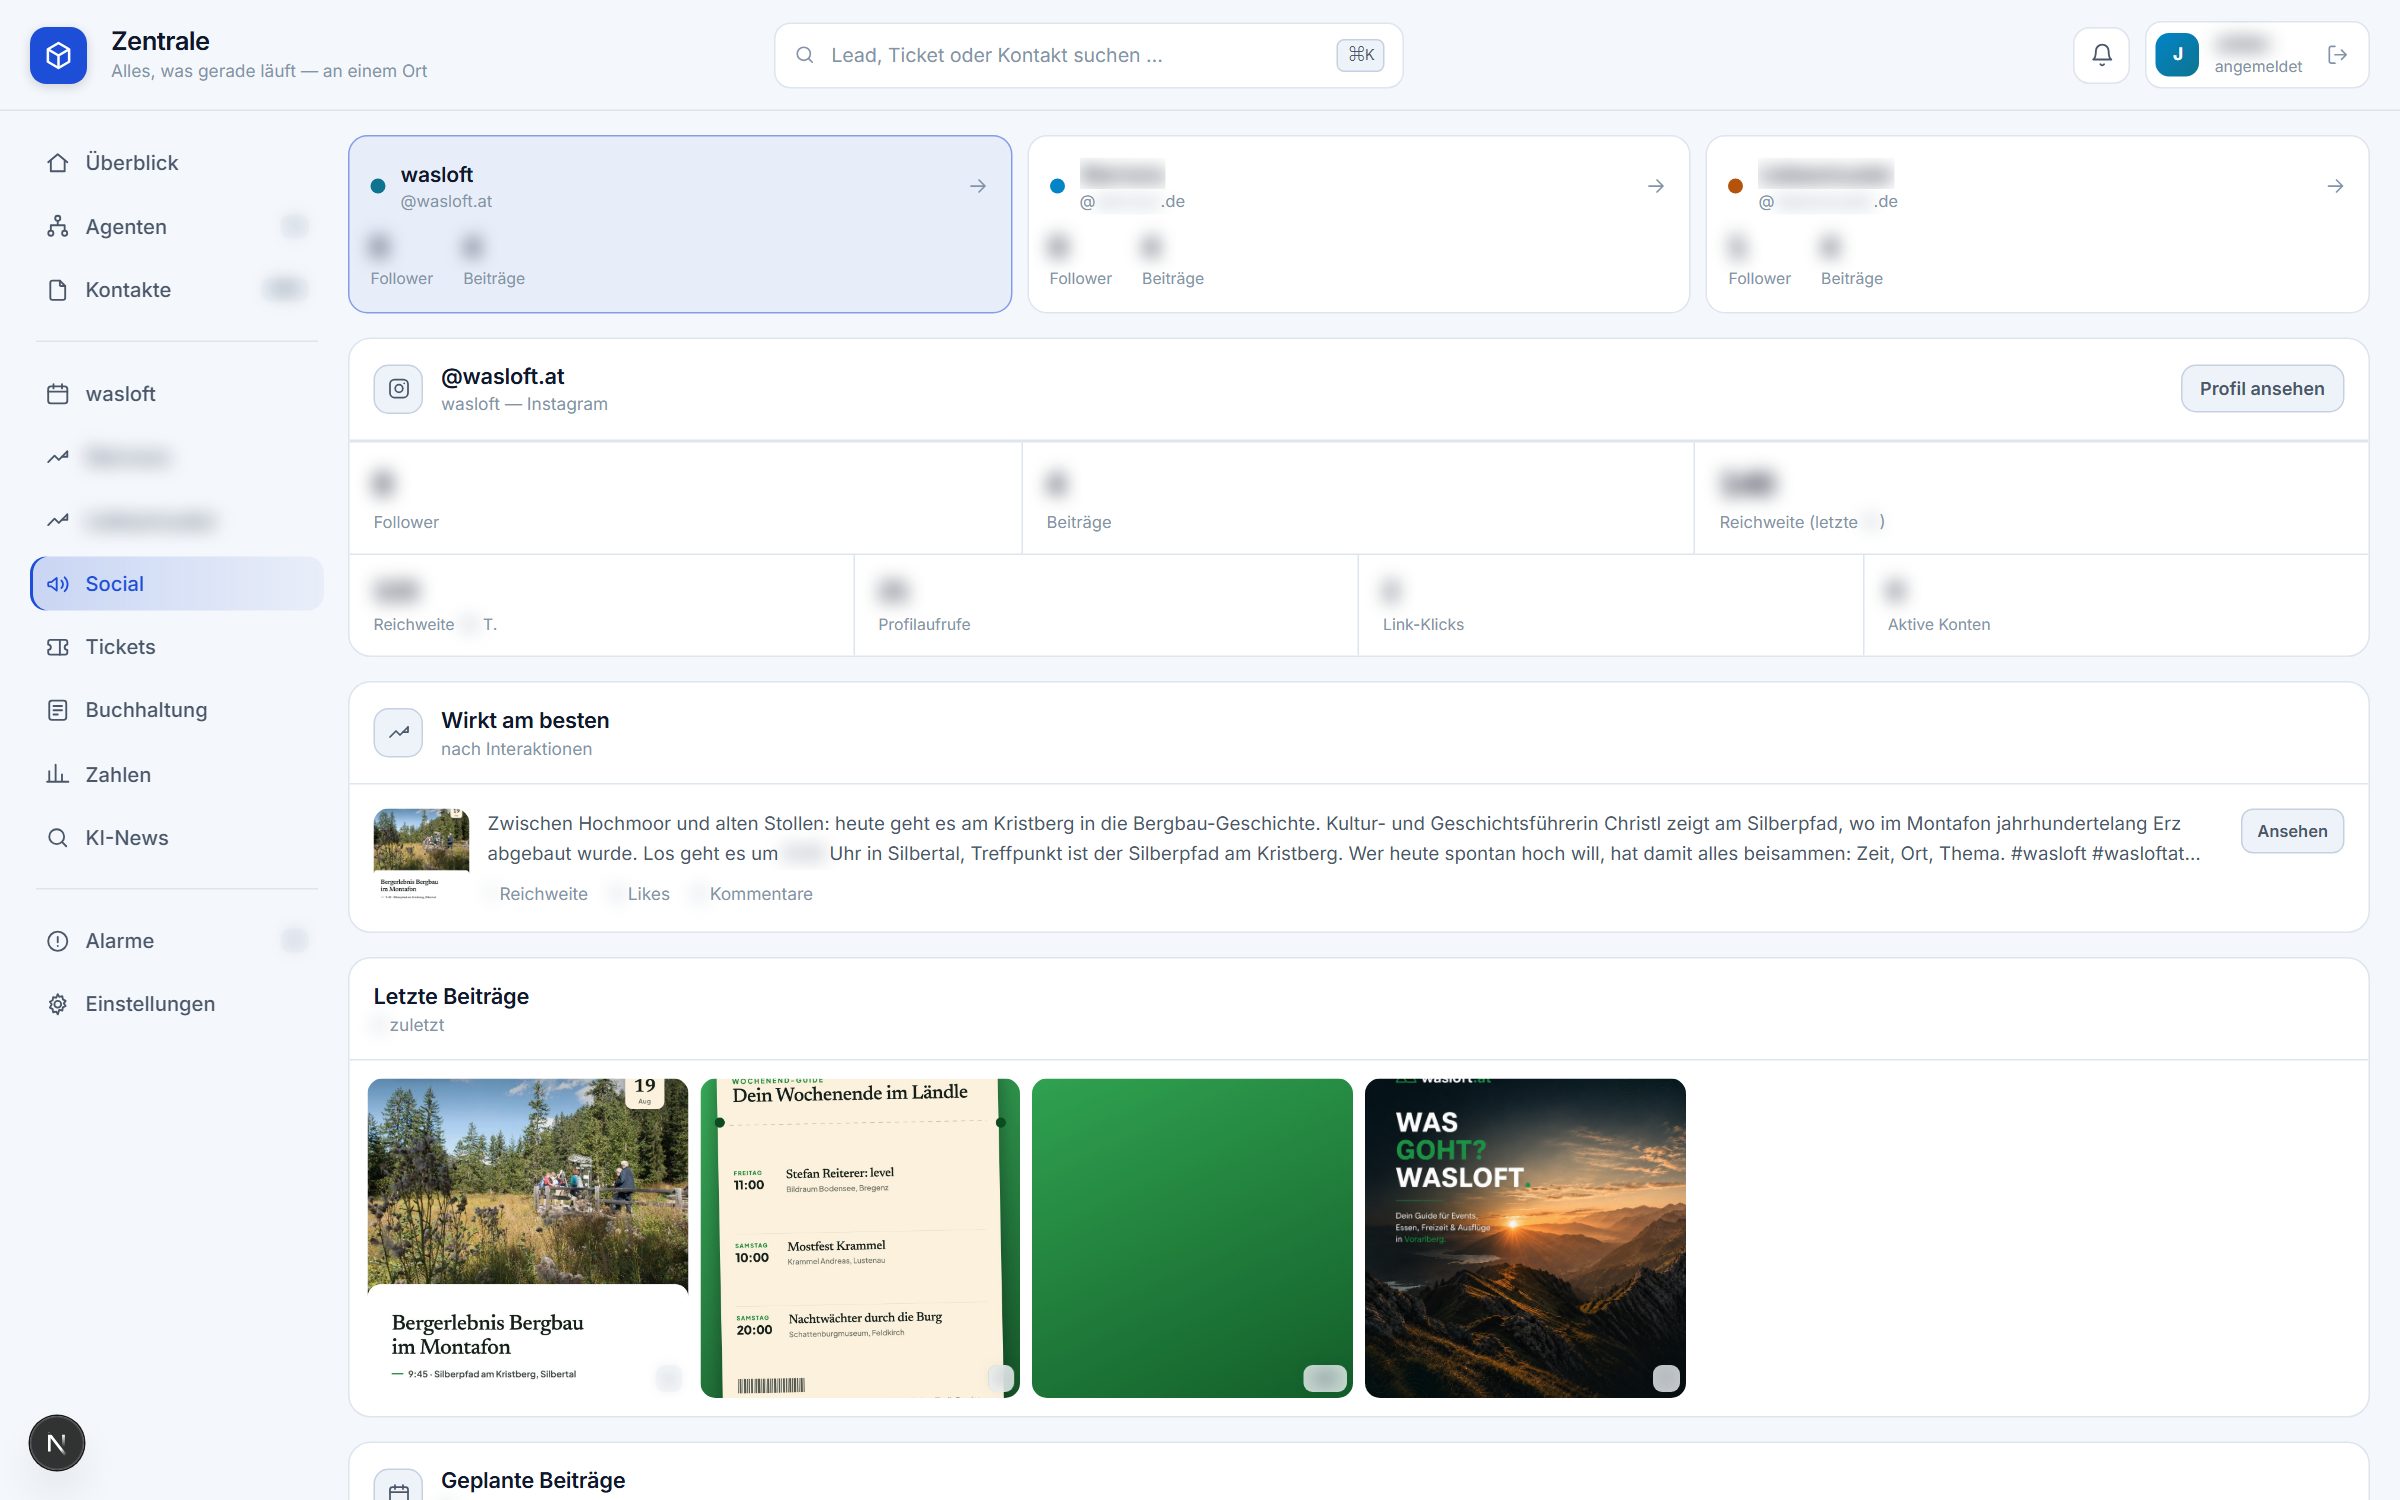The height and width of the screenshot is (1500, 2400).
Task: Click the Instagram icon beside @wasloft.at
Action: (398, 389)
